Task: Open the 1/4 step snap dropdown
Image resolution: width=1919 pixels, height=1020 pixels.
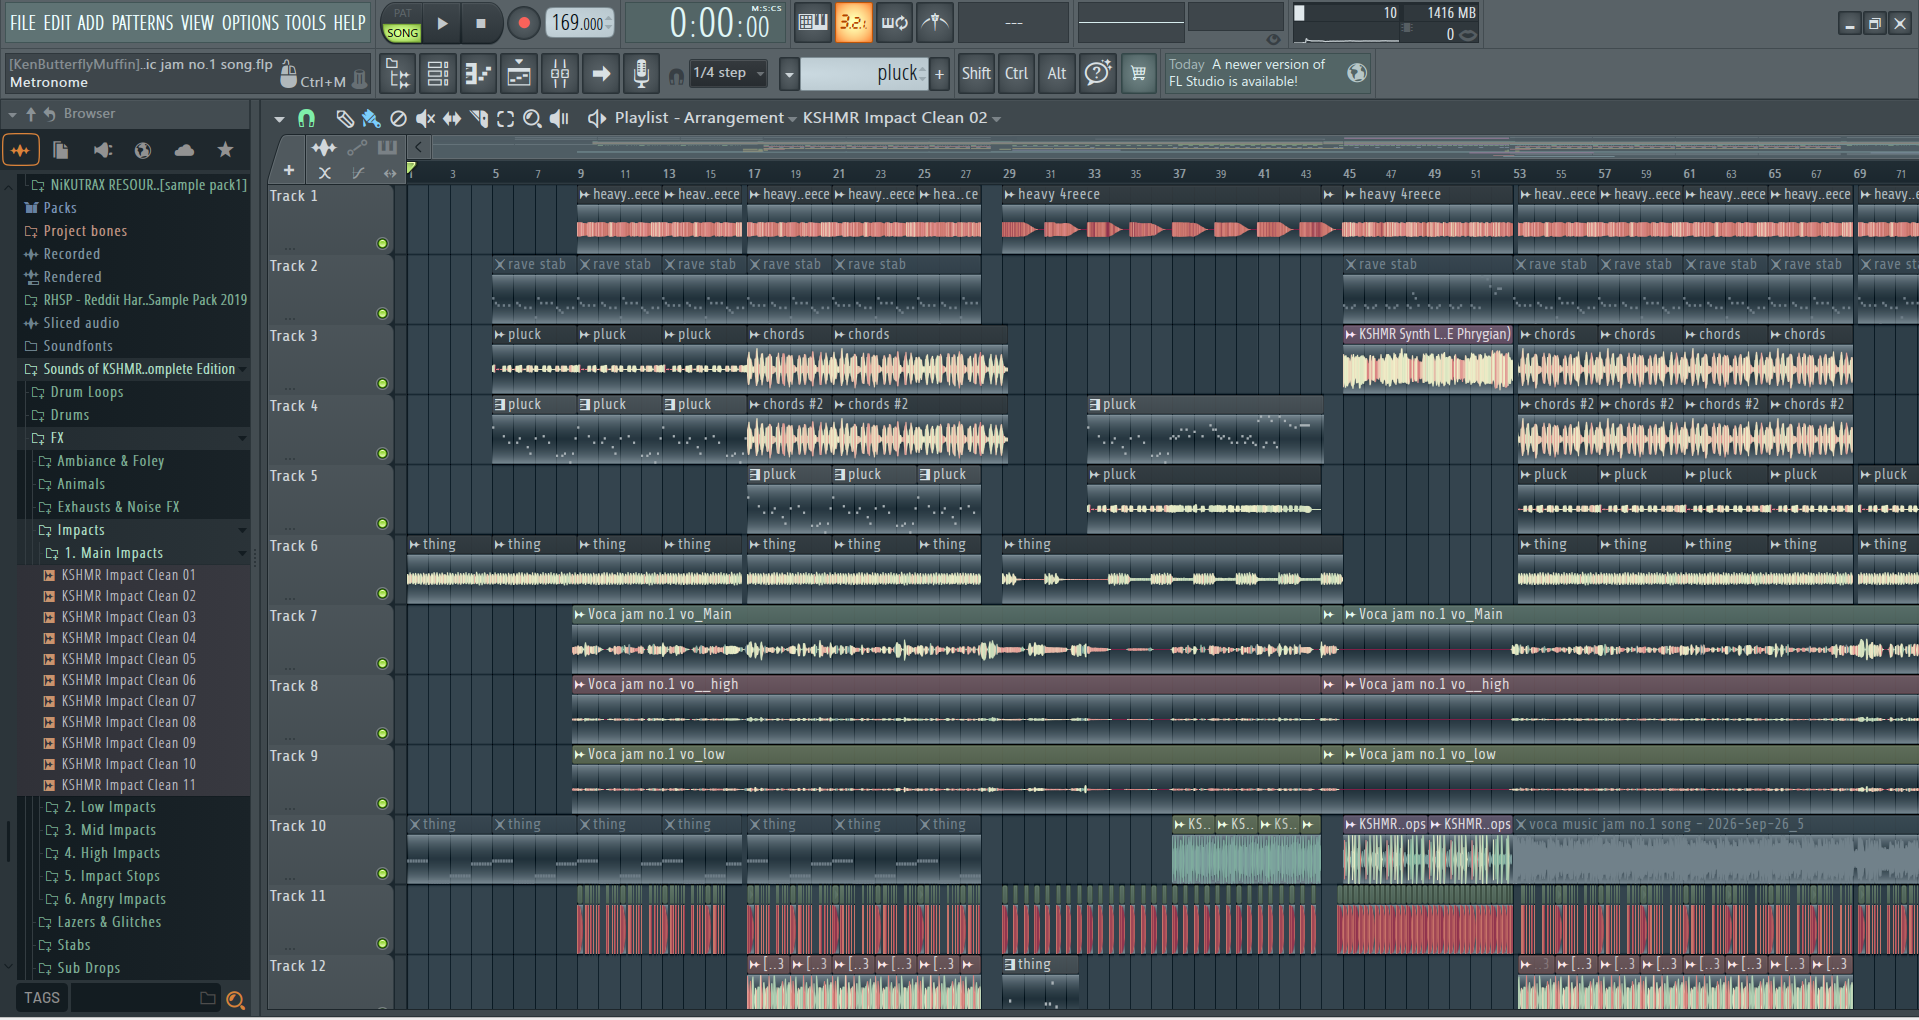Action: tap(729, 73)
